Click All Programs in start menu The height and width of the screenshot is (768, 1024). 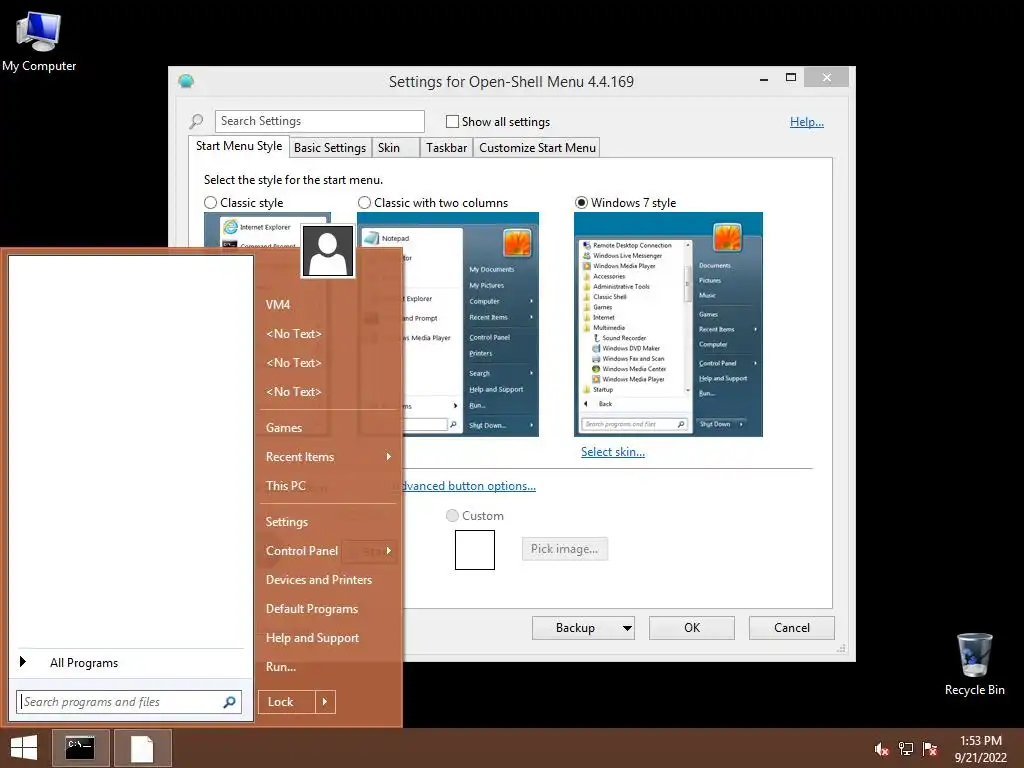tap(84, 663)
